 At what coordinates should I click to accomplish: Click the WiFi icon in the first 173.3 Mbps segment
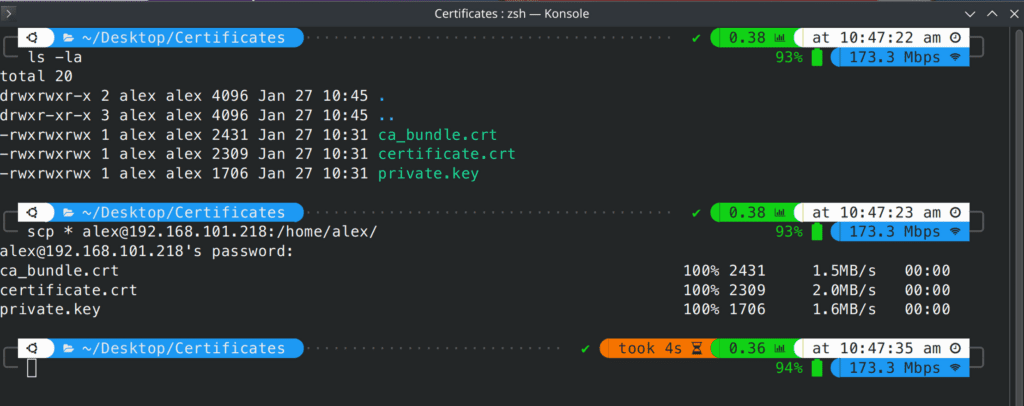point(955,58)
